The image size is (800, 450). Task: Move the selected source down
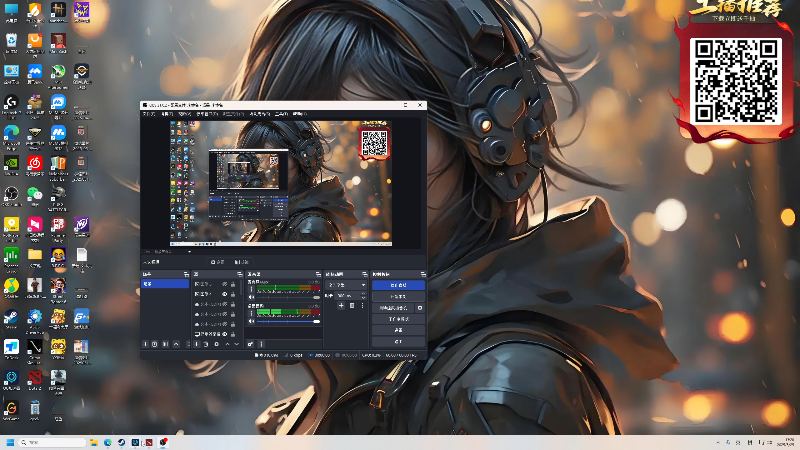tap(237, 344)
